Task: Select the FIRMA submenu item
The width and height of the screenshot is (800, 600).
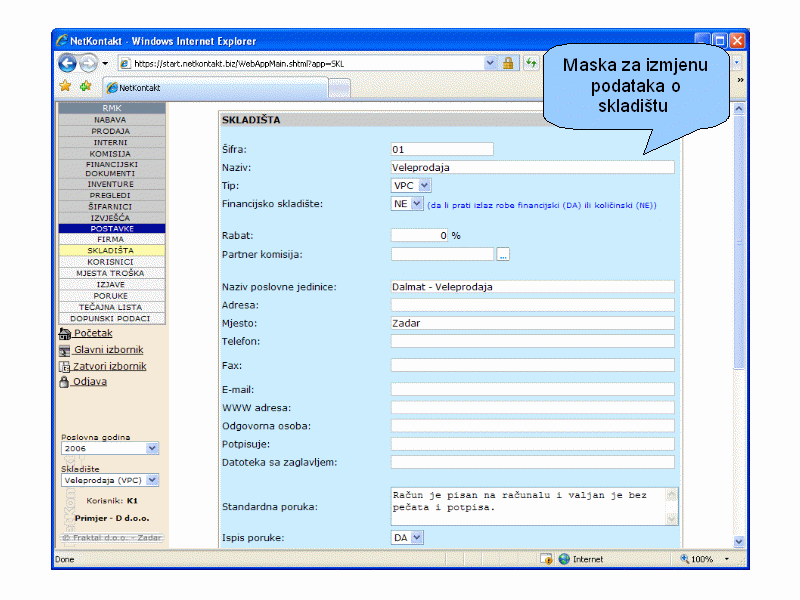Action: [x=112, y=239]
